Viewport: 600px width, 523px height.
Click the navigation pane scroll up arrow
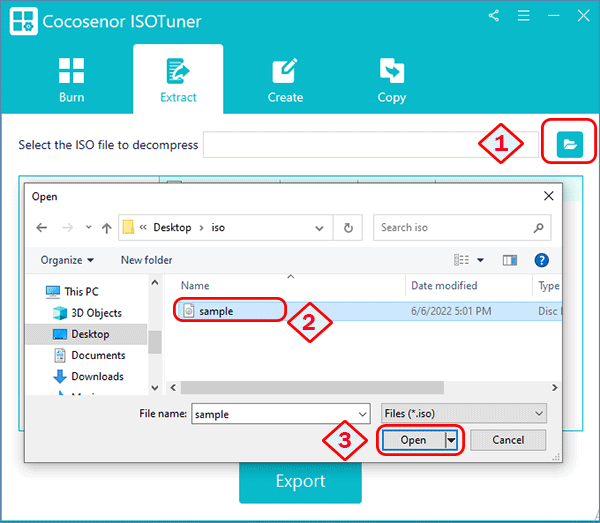155,283
